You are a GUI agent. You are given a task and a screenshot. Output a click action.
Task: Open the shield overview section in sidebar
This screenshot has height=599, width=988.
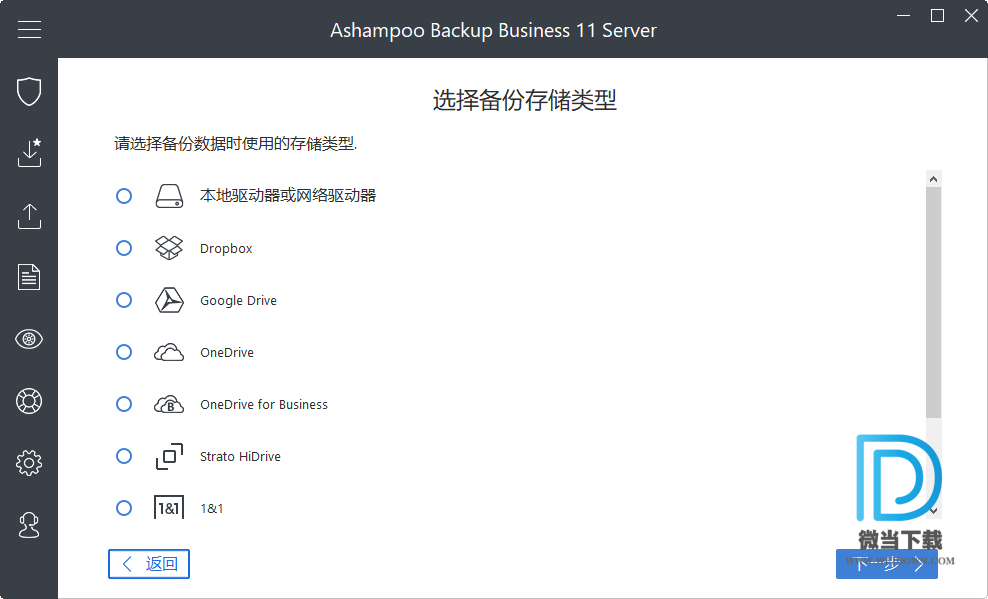(29, 91)
